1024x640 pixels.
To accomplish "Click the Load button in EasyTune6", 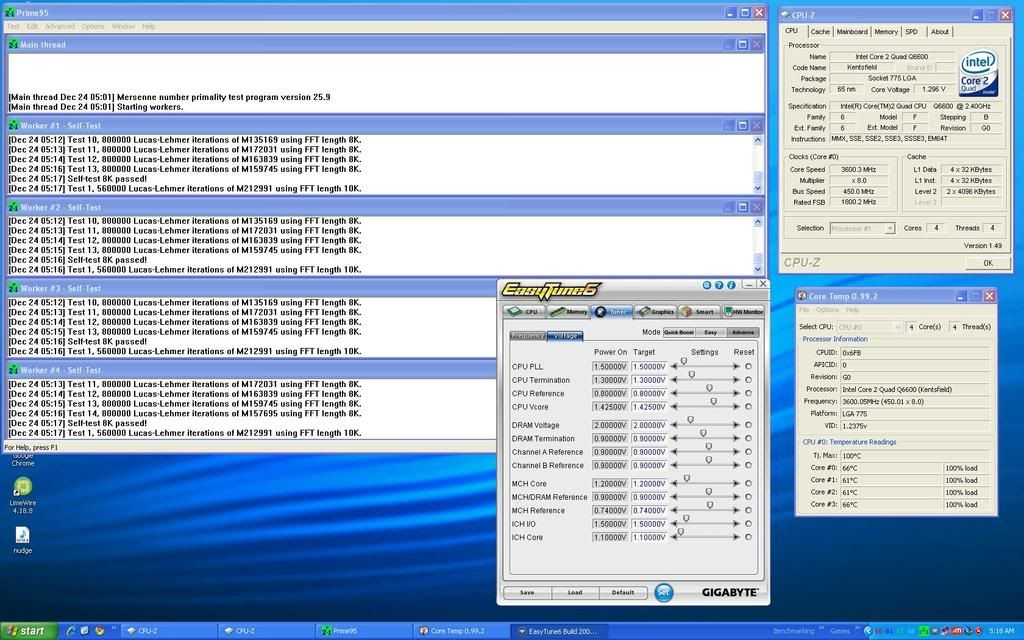I will 575,592.
